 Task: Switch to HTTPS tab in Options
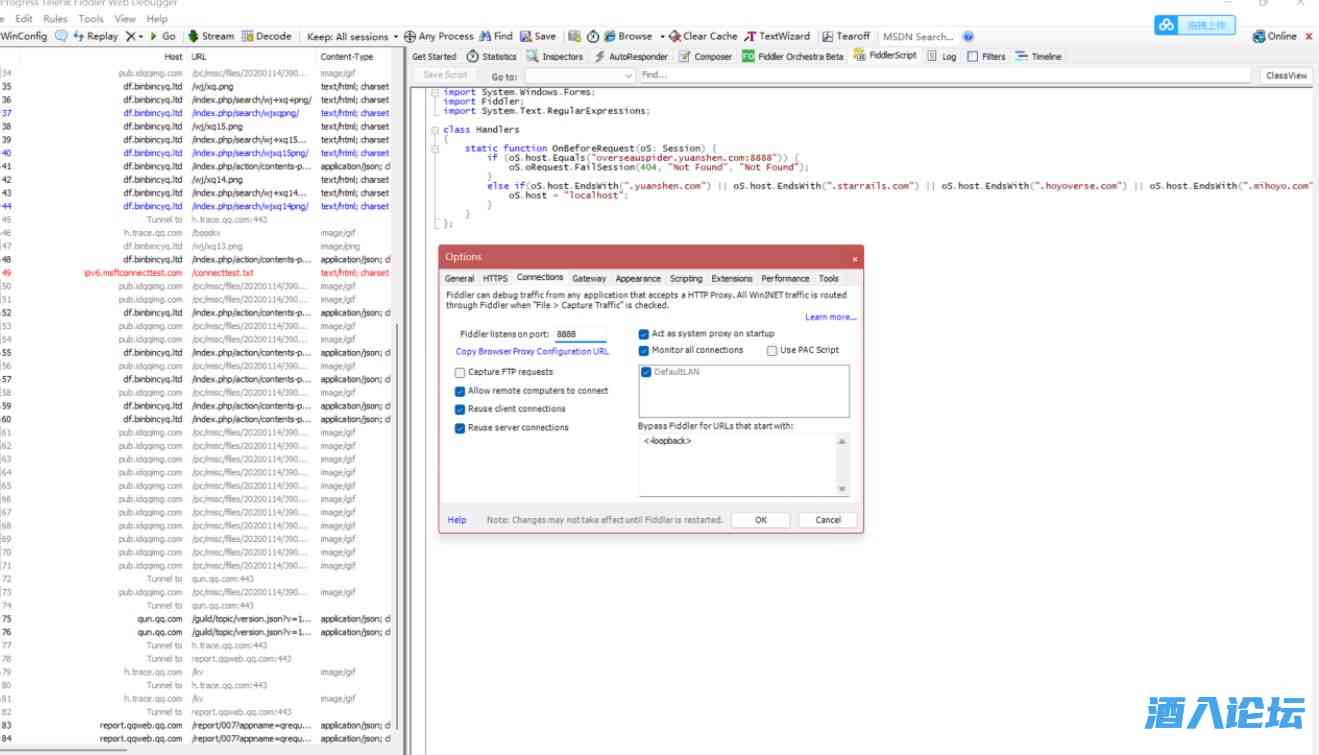pyautogui.click(x=495, y=279)
